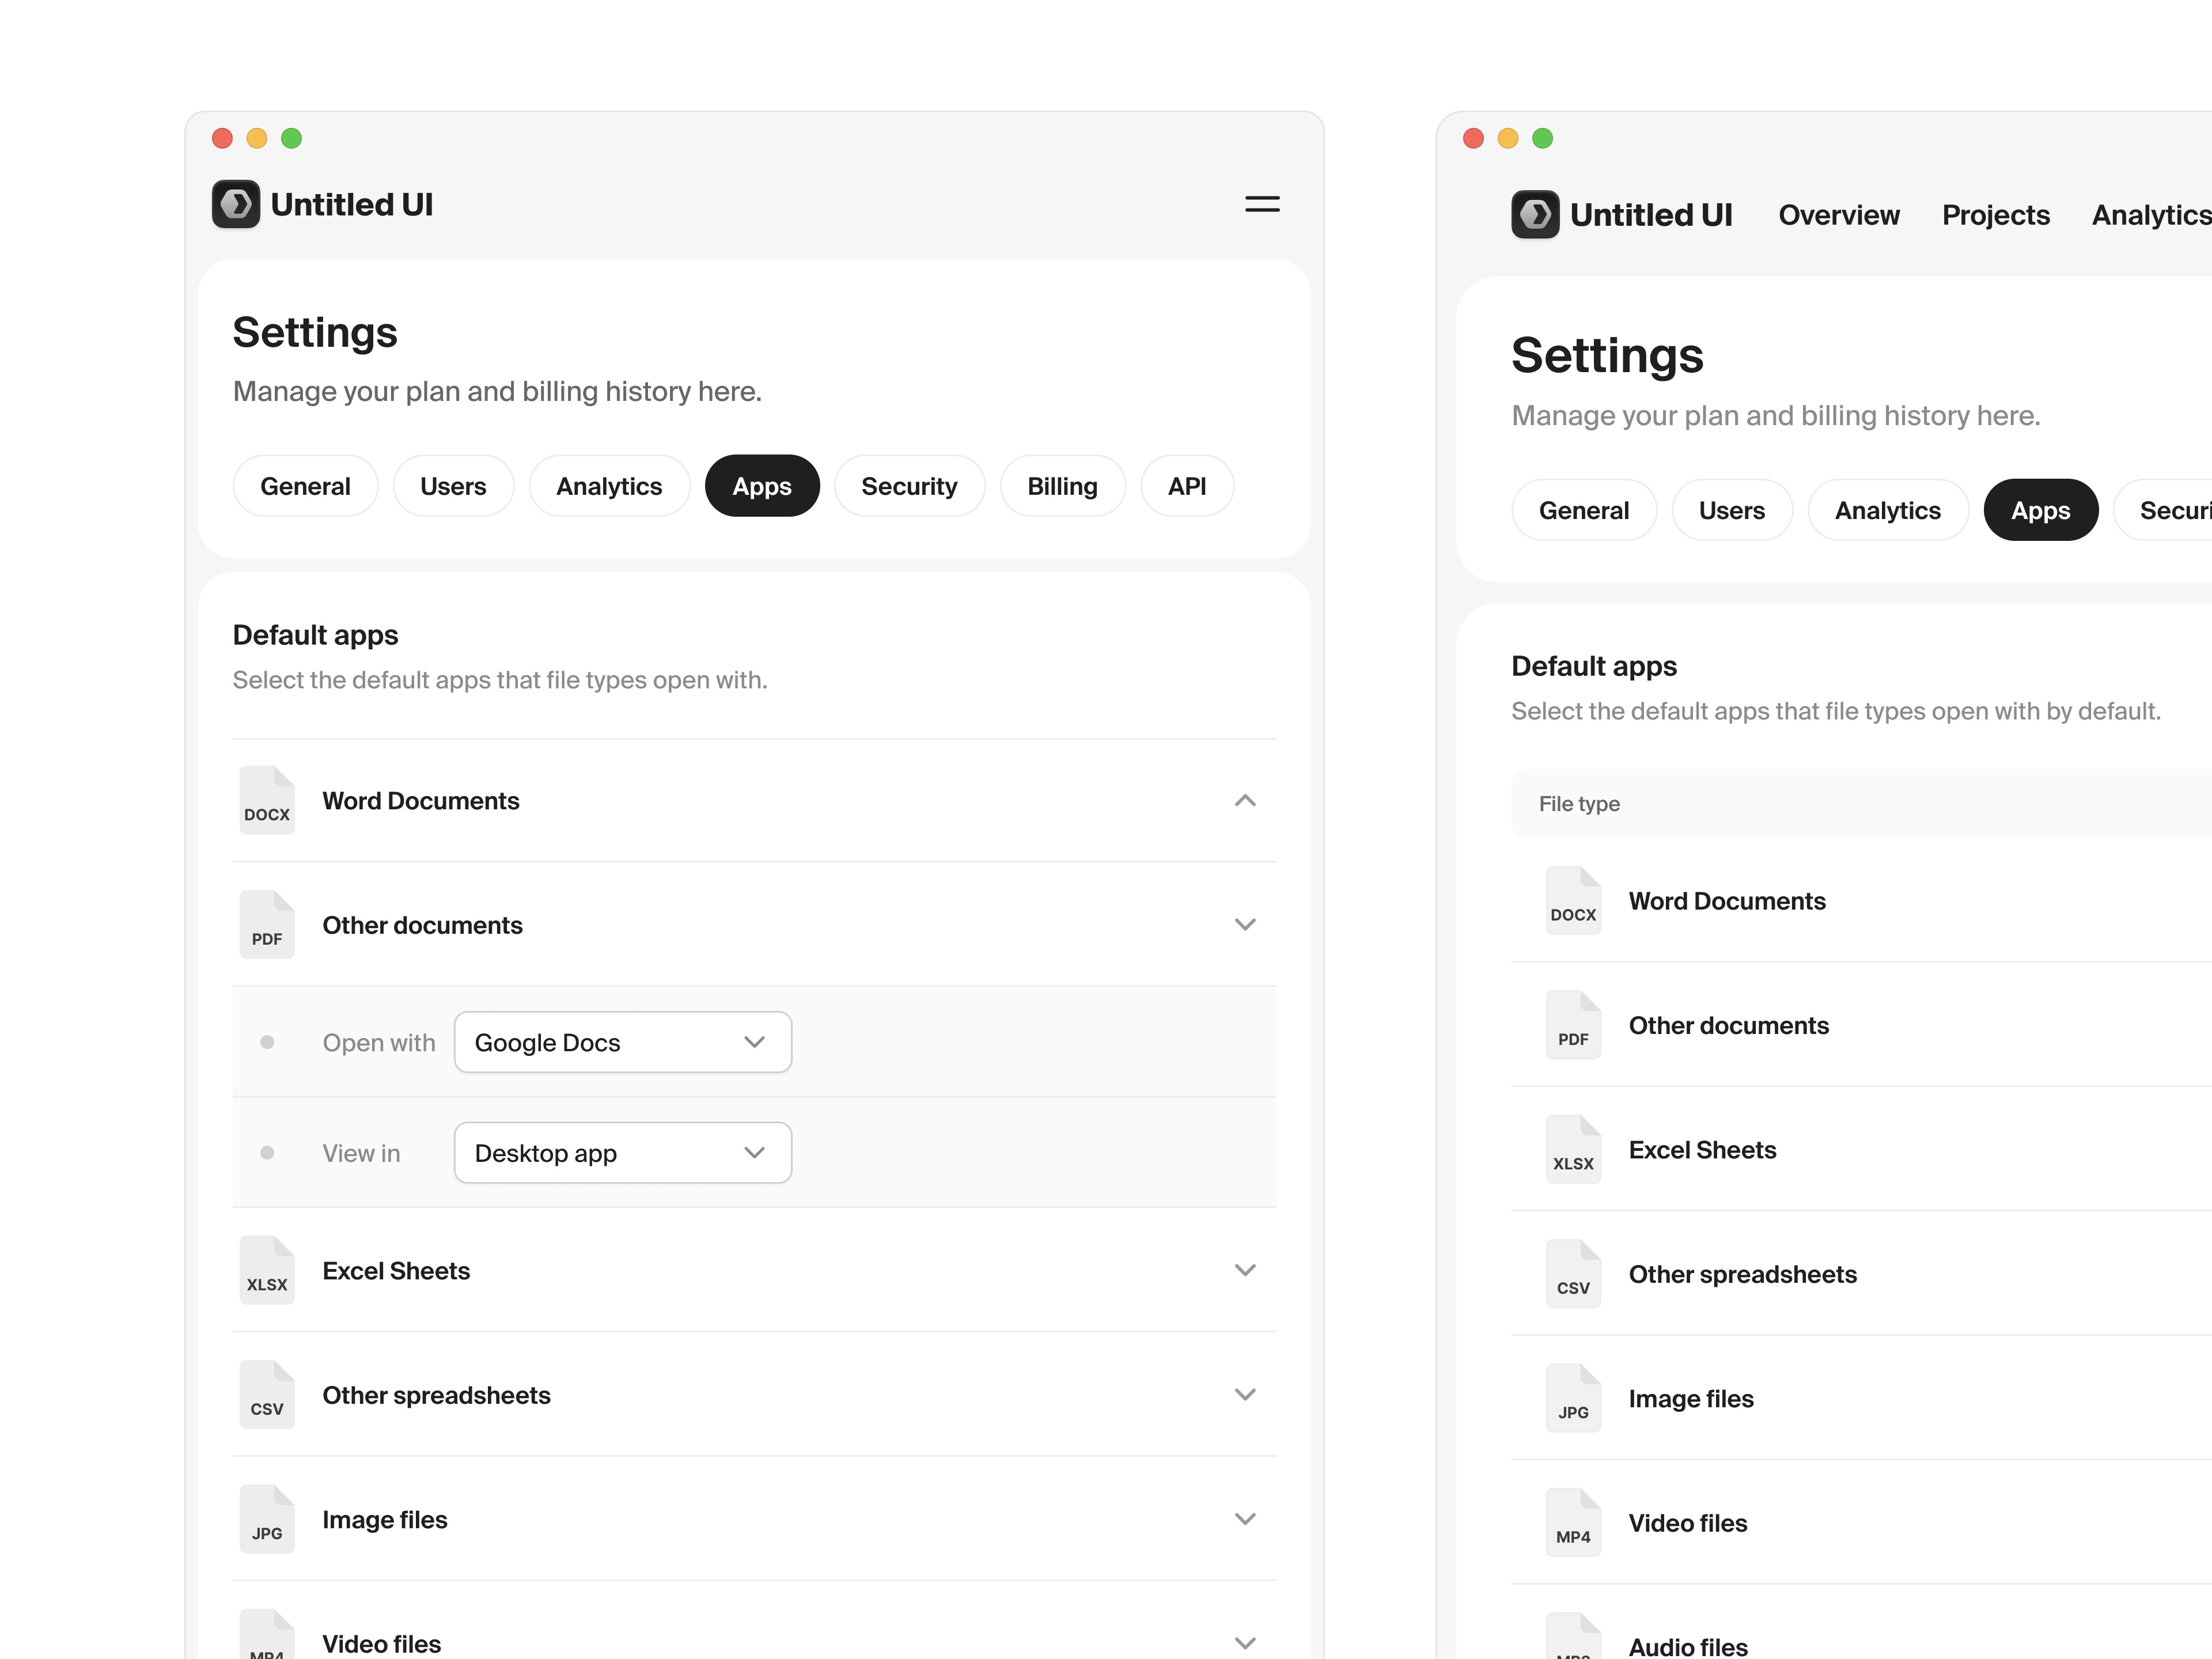Viewport: 2212px width, 1659px height.
Task: Switch to the Billing tab
Action: 1062,486
